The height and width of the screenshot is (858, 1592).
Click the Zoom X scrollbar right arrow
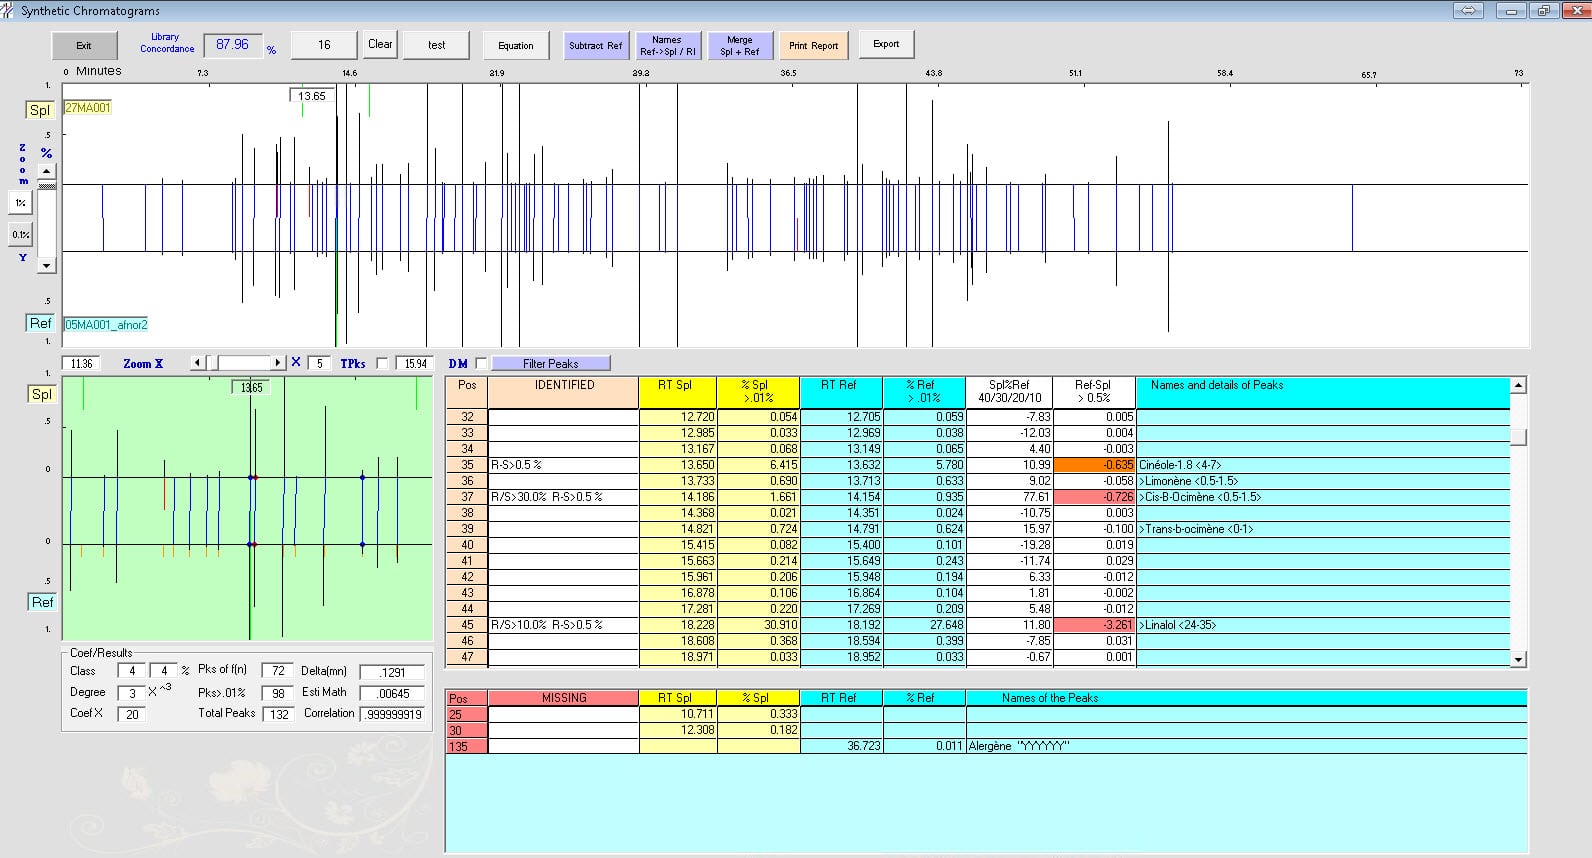(x=278, y=363)
